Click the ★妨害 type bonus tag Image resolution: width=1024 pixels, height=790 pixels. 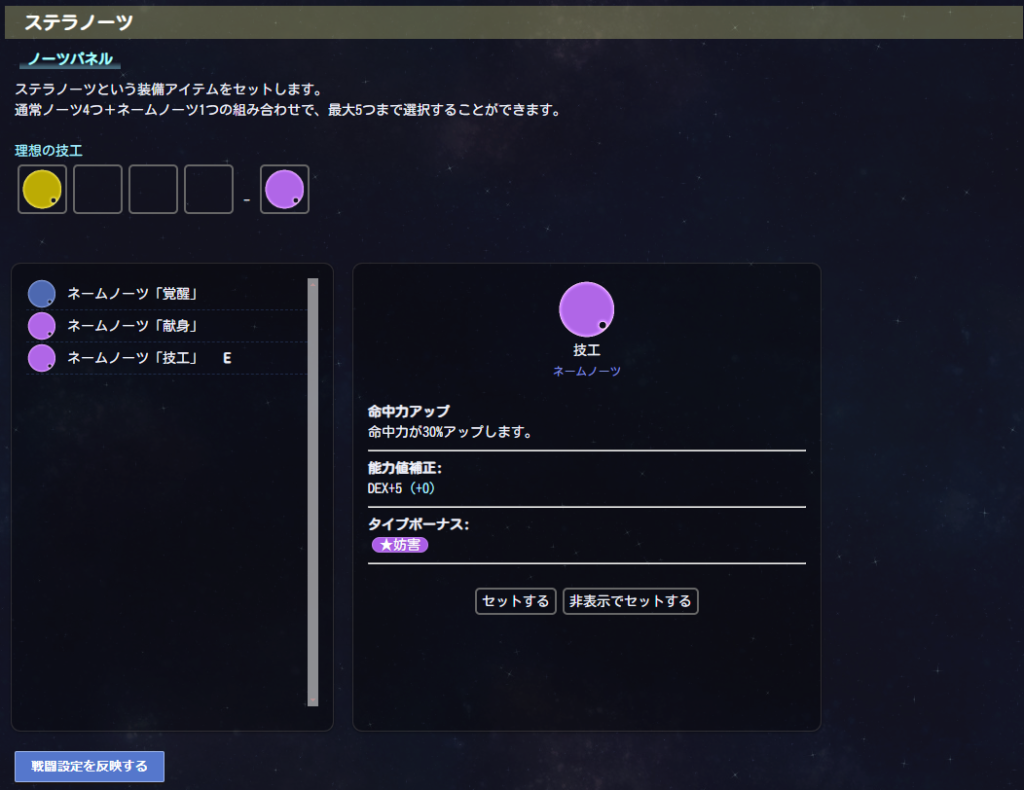tap(400, 545)
